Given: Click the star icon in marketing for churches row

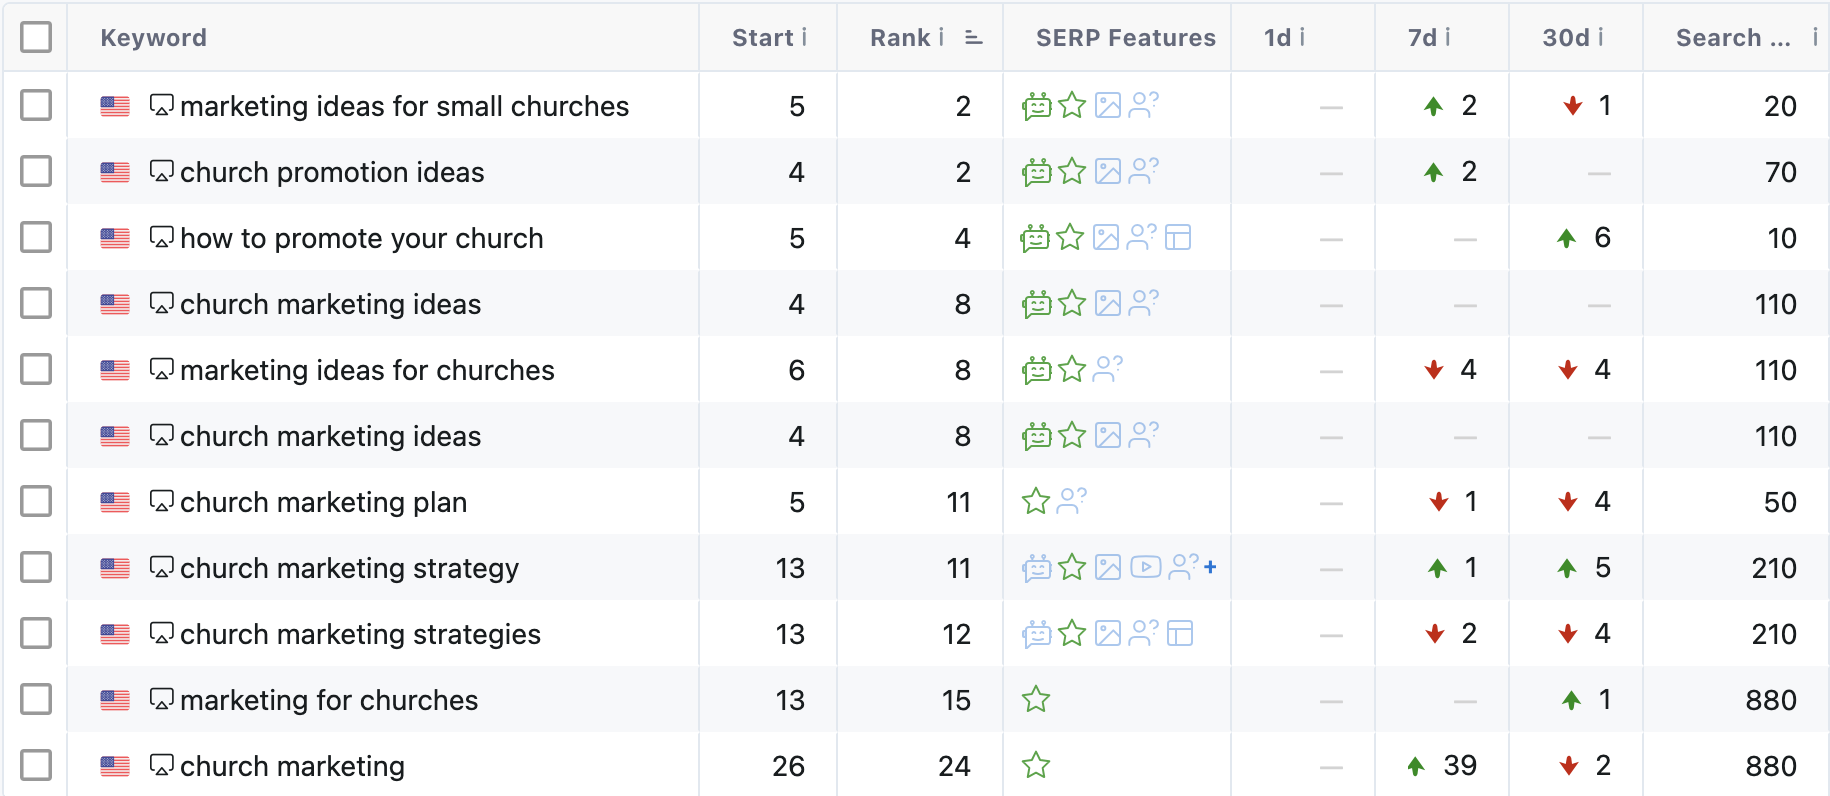Looking at the screenshot, I should [x=1036, y=699].
